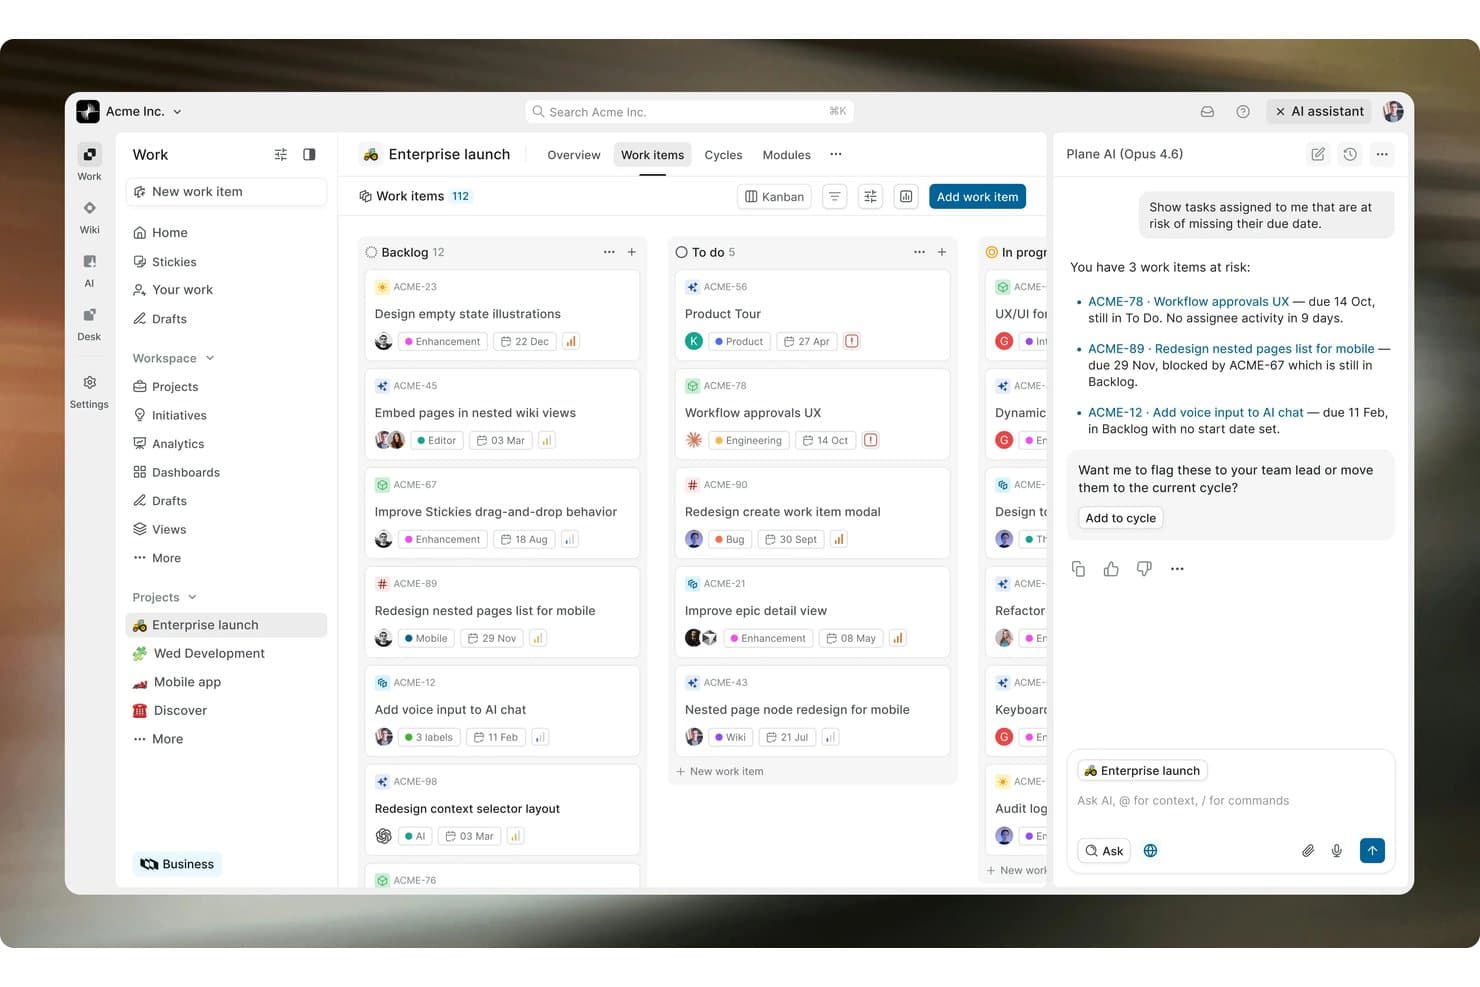
Task: Open the more tabs ellipsis after Modules
Action: click(x=836, y=154)
